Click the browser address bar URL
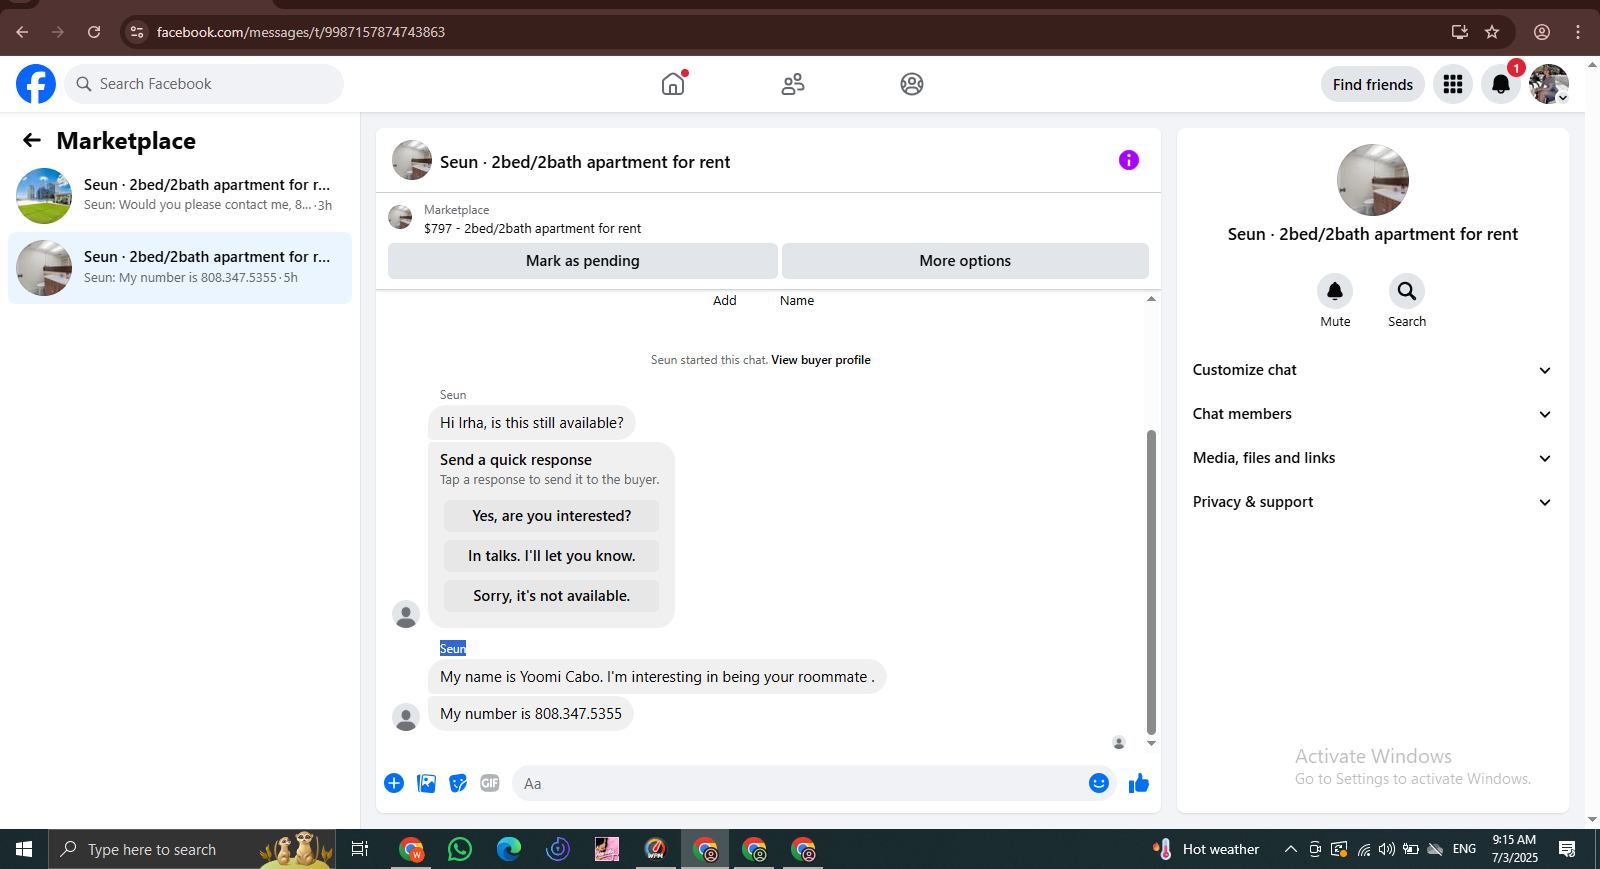Viewport: 1600px width, 869px height. pyautogui.click(x=301, y=32)
